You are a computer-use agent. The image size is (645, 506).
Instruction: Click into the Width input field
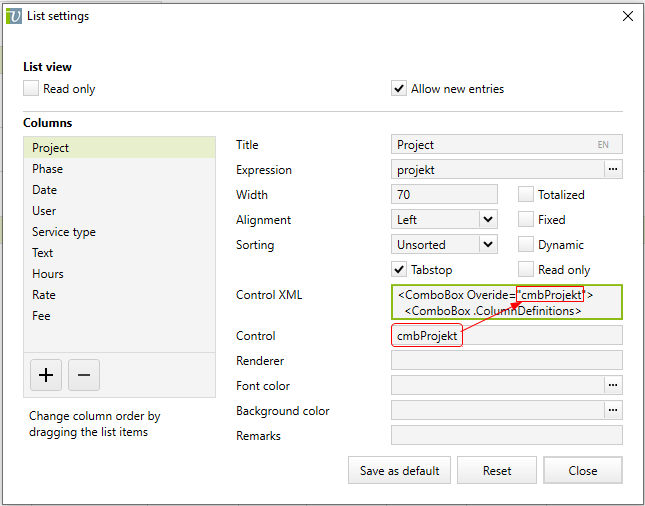click(444, 195)
